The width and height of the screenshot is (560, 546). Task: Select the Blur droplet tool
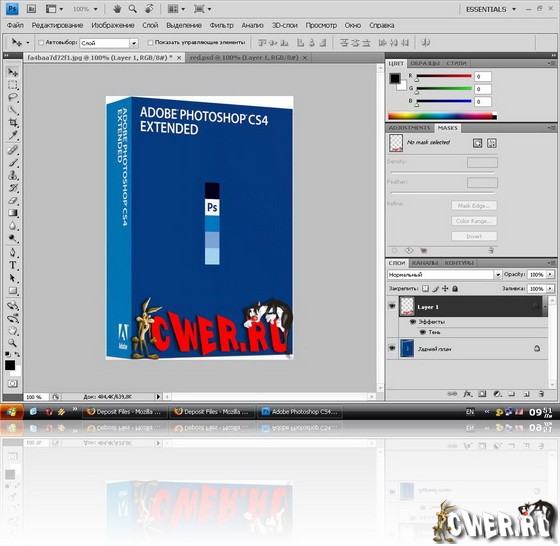tap(12, 226)
